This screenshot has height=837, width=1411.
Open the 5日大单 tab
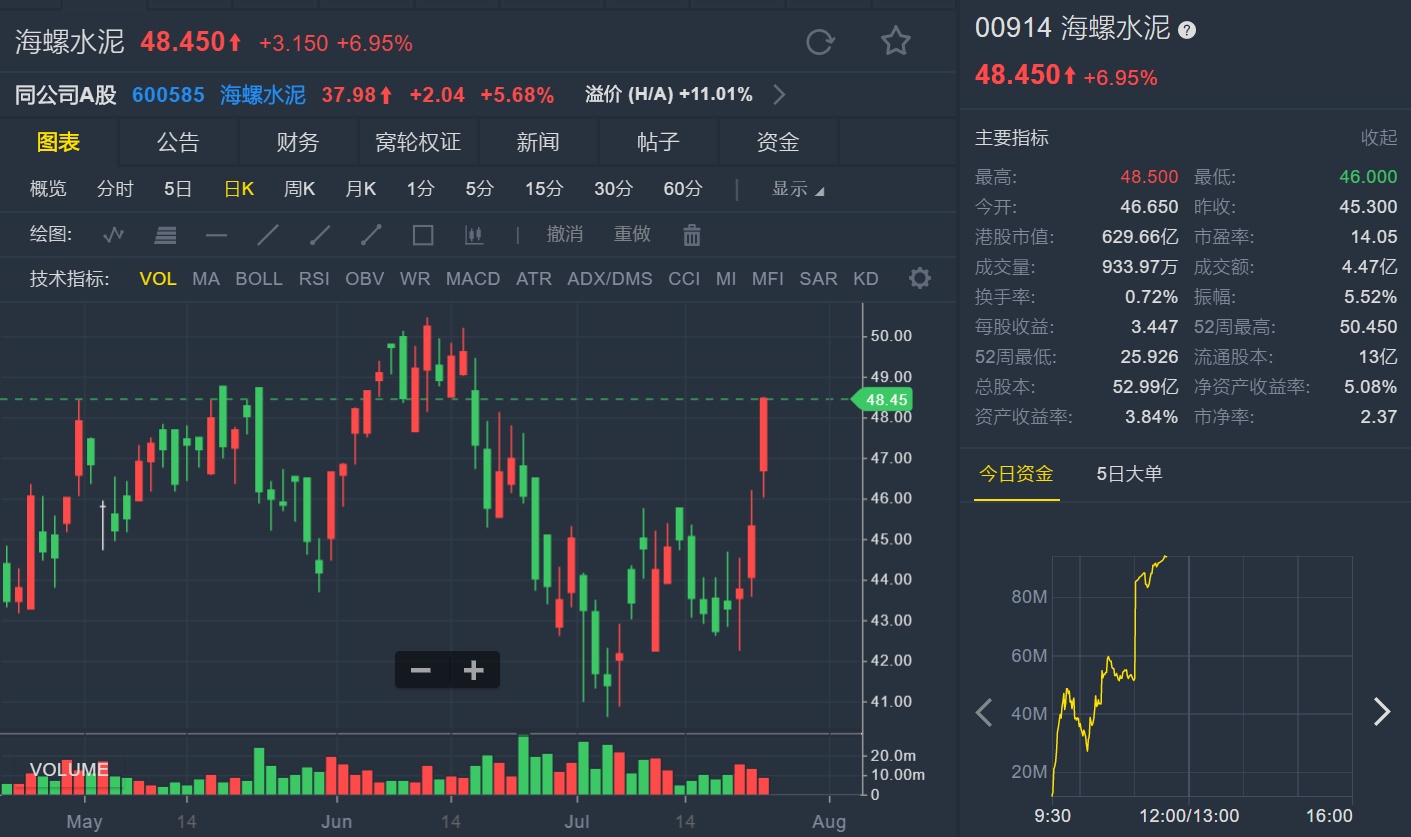(1129, 474)
